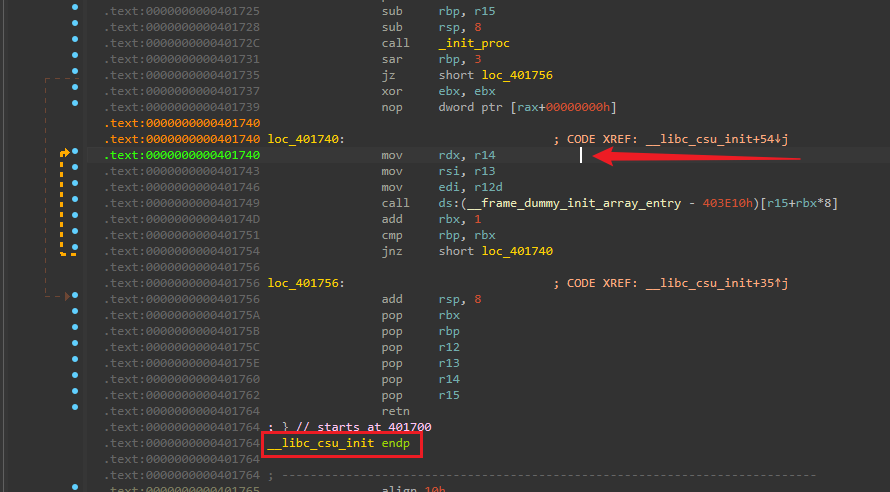Click the 'cmp' mnemonic
The height and width of the screenshot is (492, 890).
392,235
